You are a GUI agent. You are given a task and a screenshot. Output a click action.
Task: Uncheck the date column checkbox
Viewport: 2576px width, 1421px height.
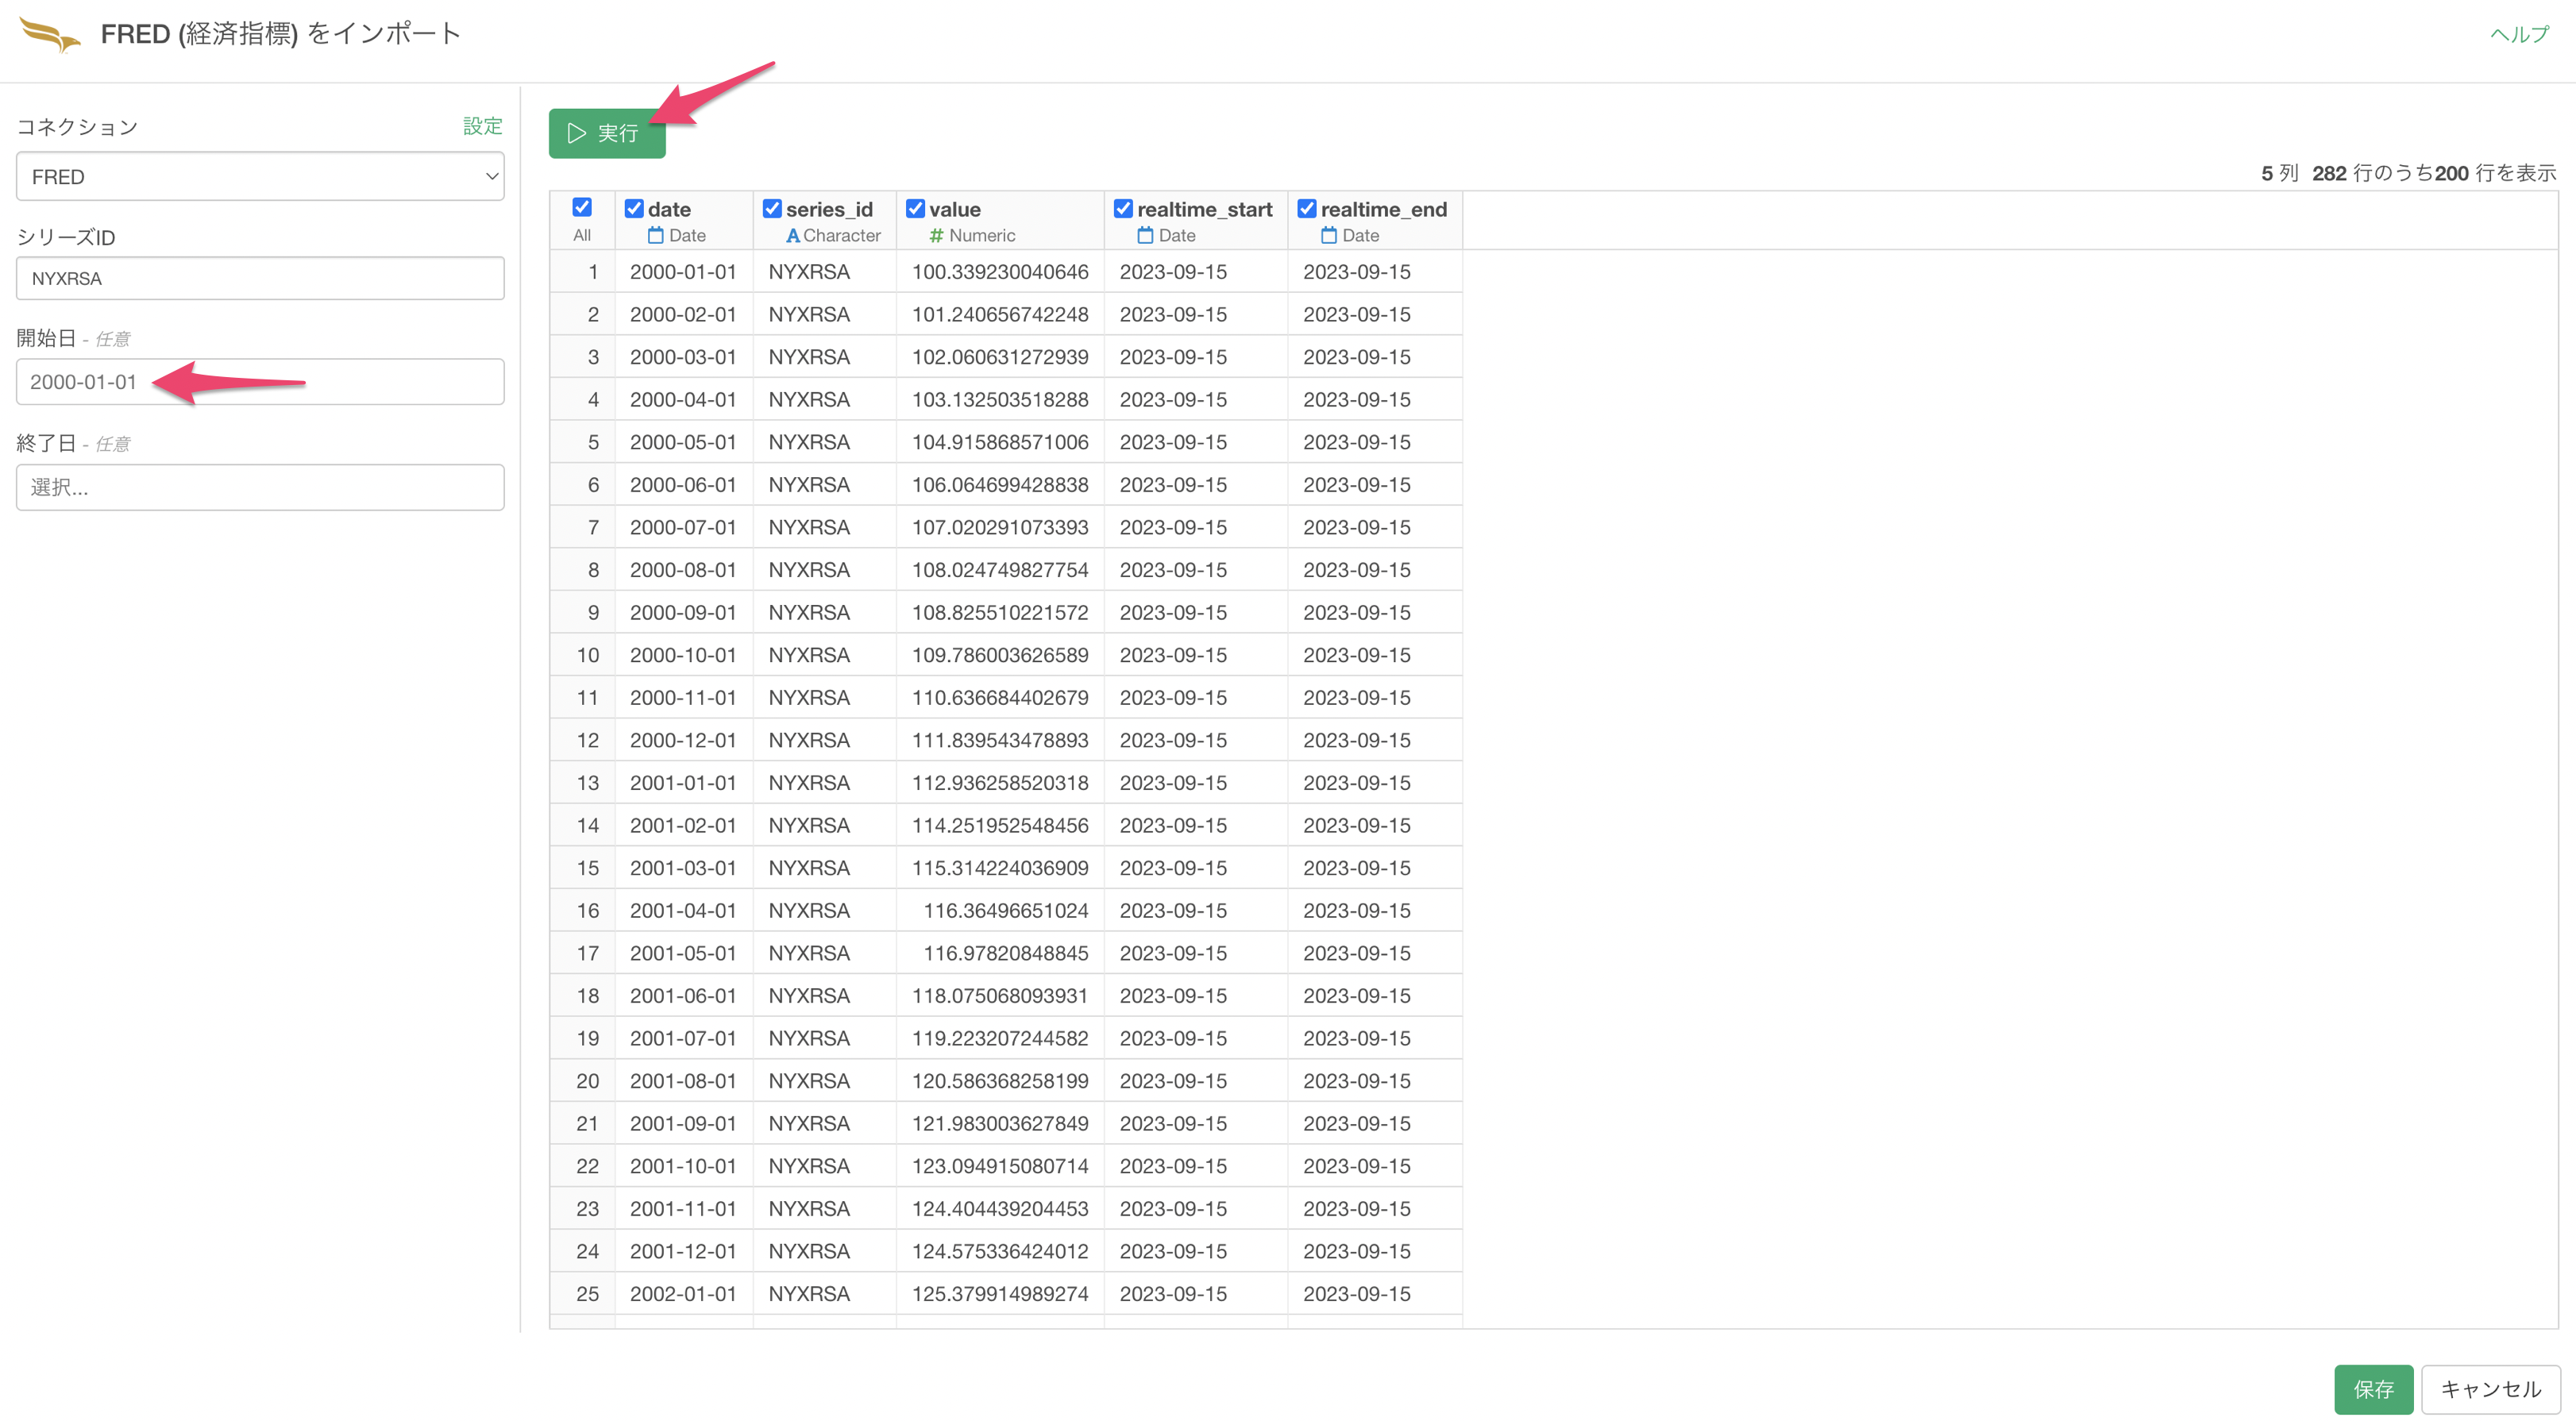click(x=634, y=208)
